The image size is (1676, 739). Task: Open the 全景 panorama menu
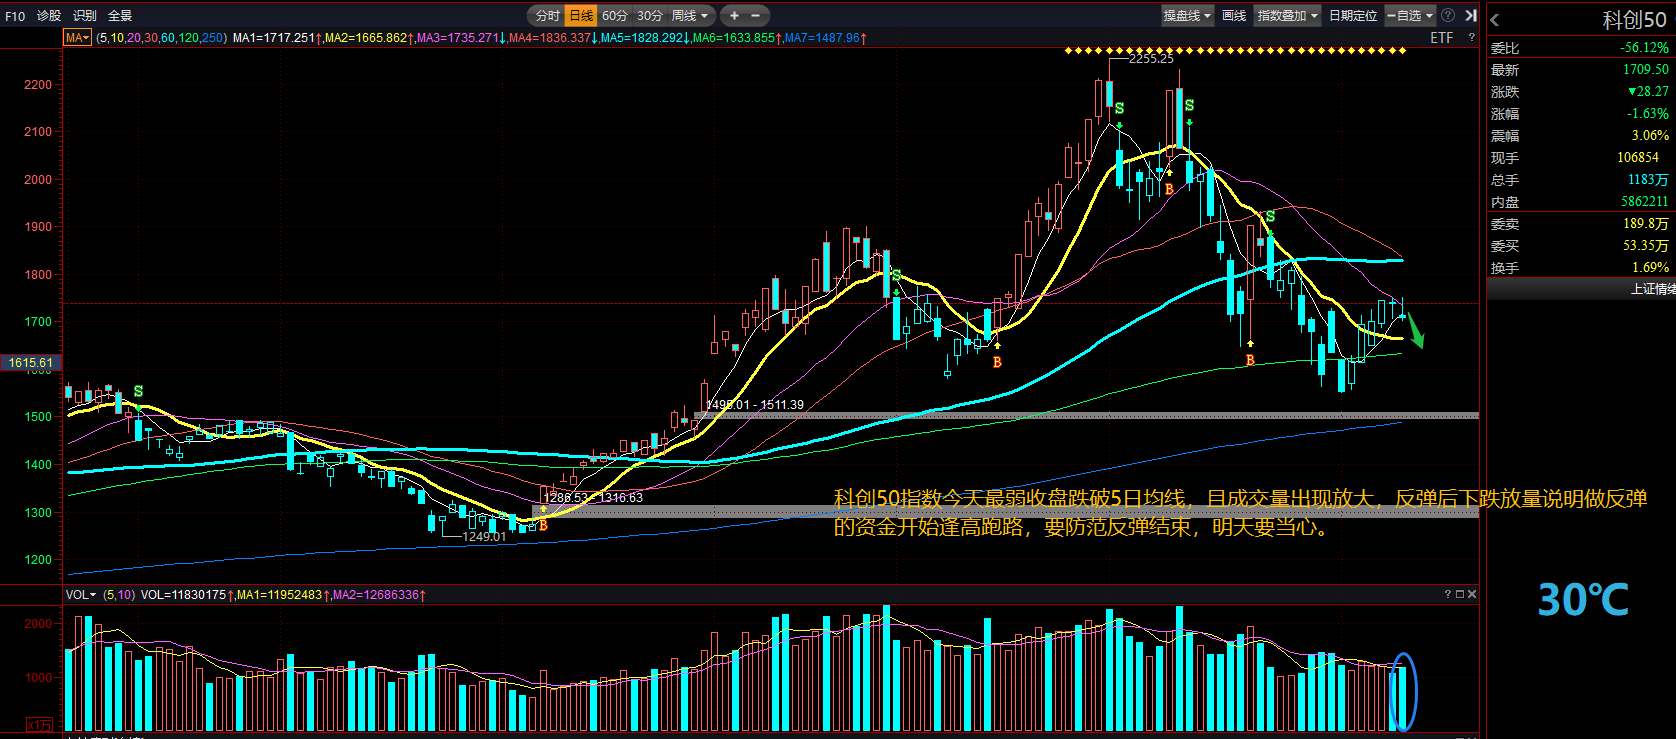click(120, 16)
